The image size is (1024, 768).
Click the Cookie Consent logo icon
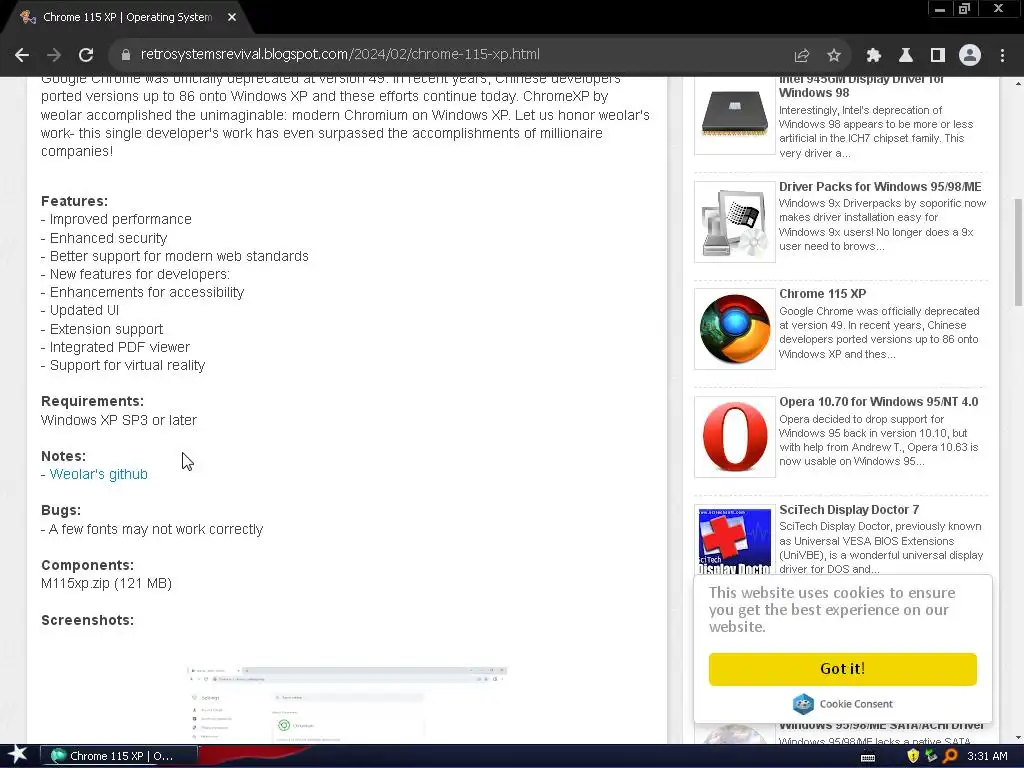point(803,703)
